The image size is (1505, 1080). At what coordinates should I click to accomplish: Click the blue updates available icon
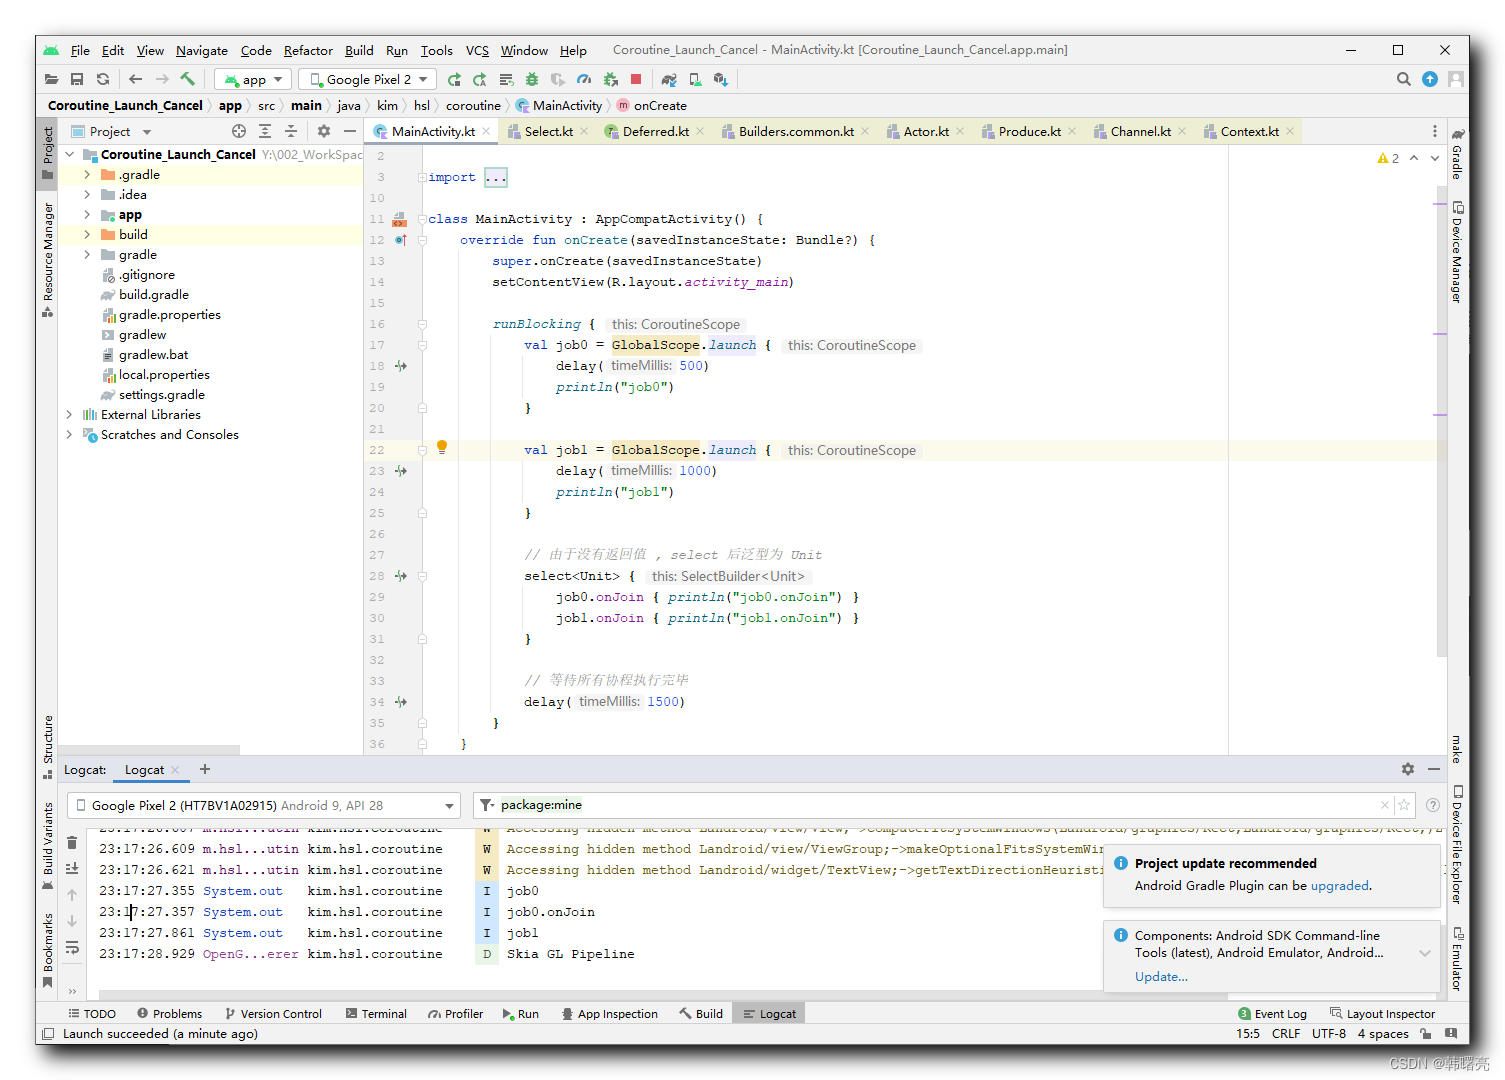point(1430,79)
